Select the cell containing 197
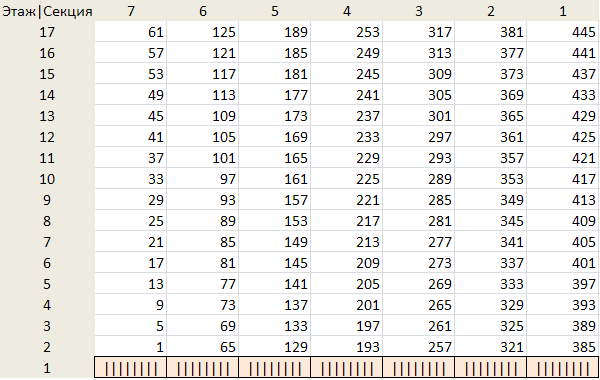Screen dimensions: 600x380 [x=346, y=326]
